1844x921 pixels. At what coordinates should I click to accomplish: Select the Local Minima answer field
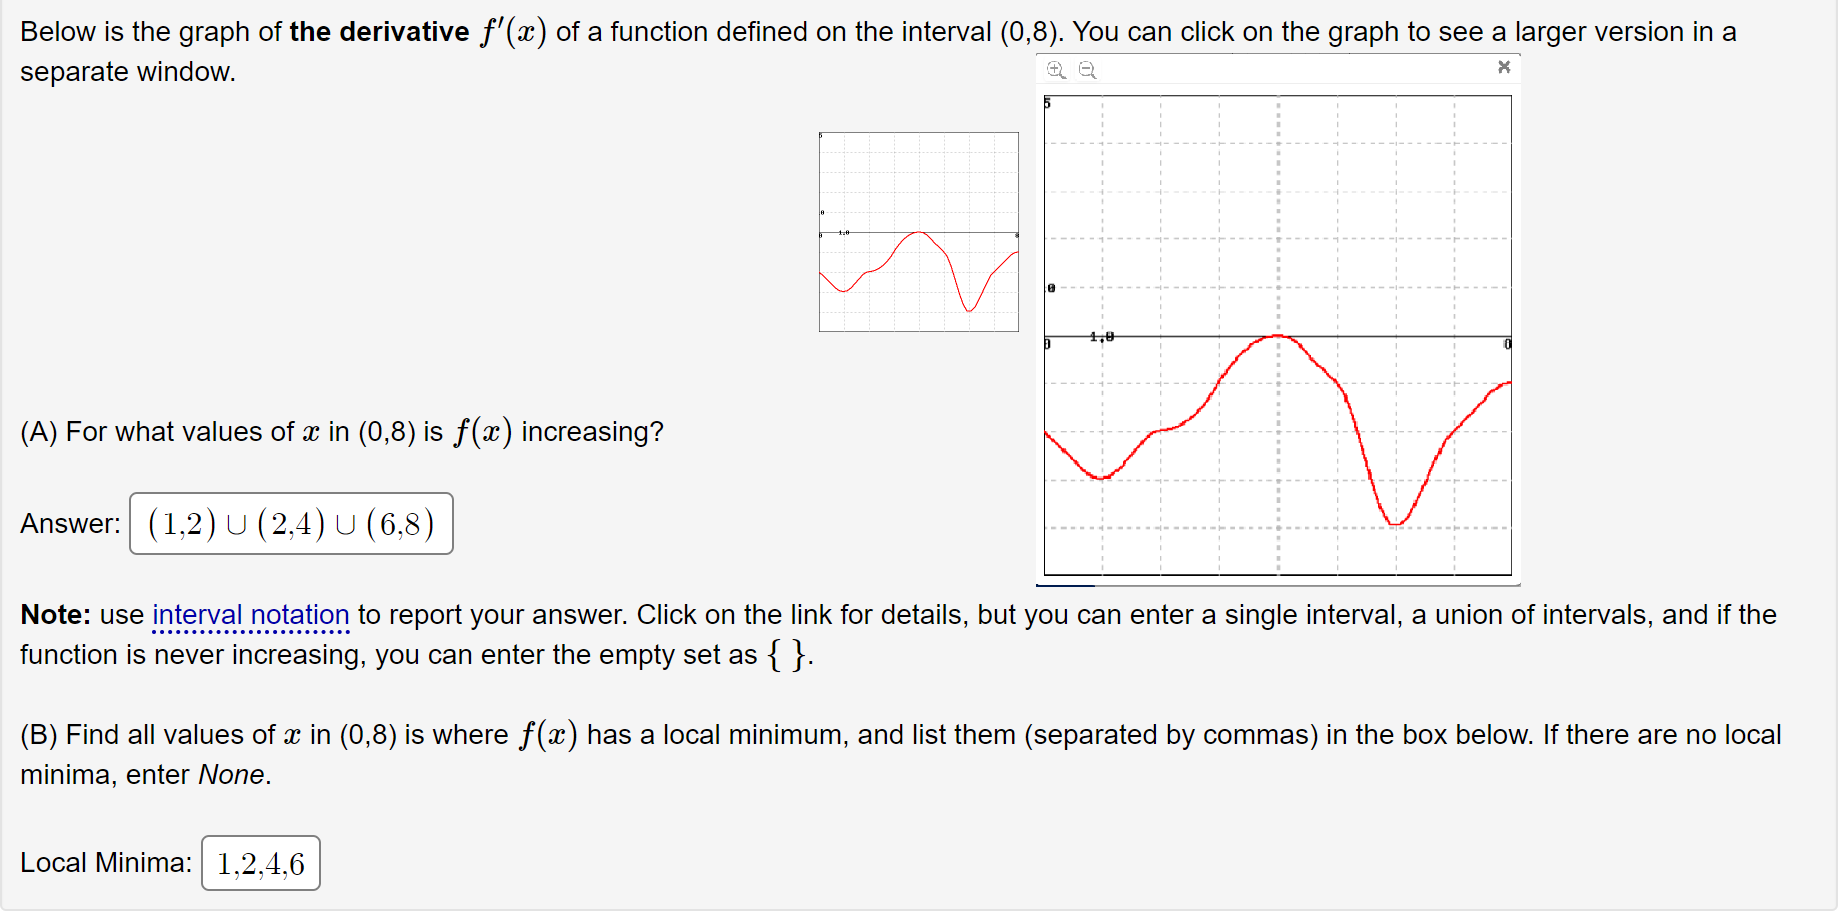[x=260, y=863]
